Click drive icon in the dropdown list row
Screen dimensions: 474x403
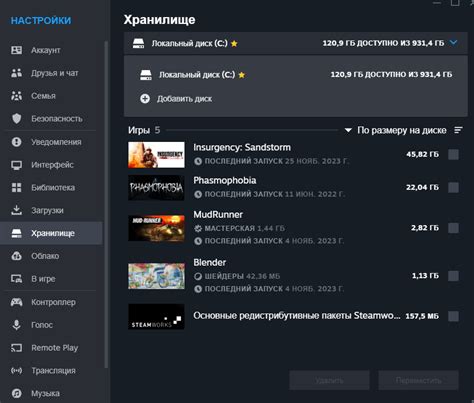click(x=146, y=75)
